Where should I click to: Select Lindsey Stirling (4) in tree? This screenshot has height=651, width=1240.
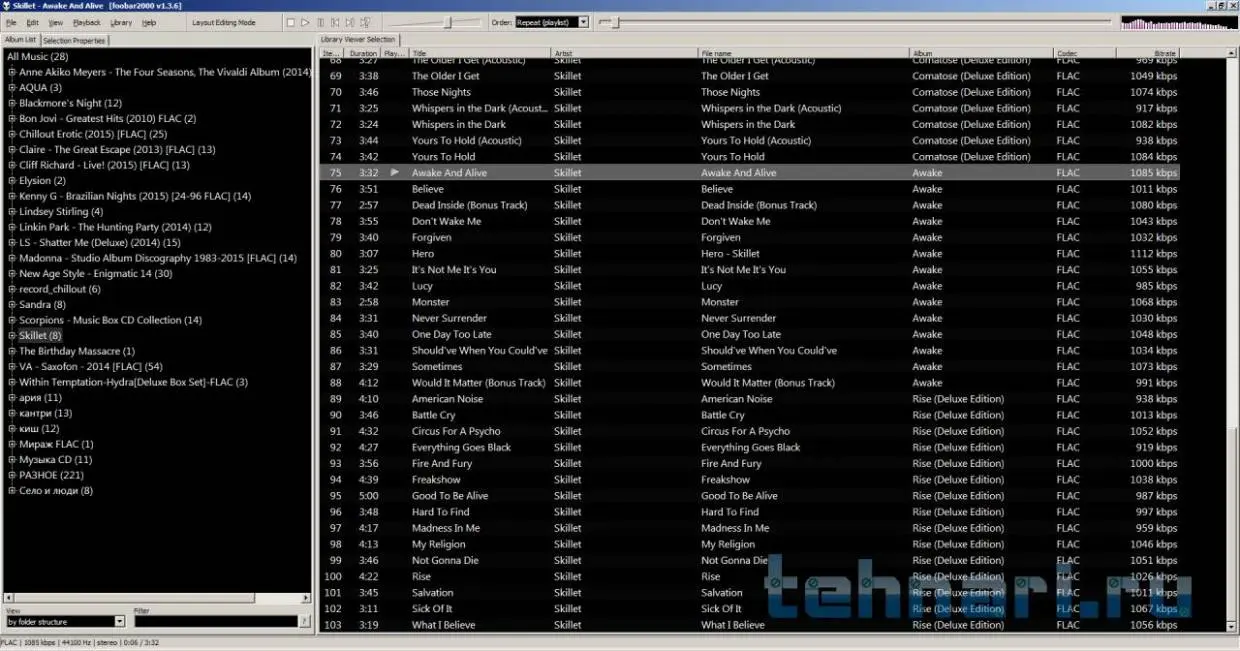tap(61, 212)
